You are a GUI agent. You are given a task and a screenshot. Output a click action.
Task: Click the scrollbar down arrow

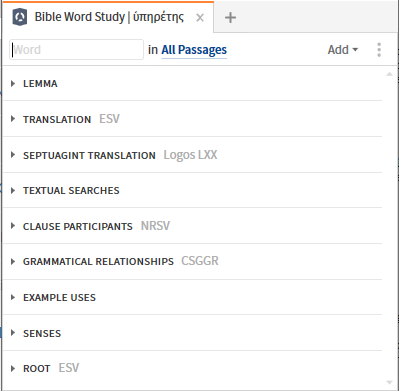pyautogui.click(x=389, y=383)
